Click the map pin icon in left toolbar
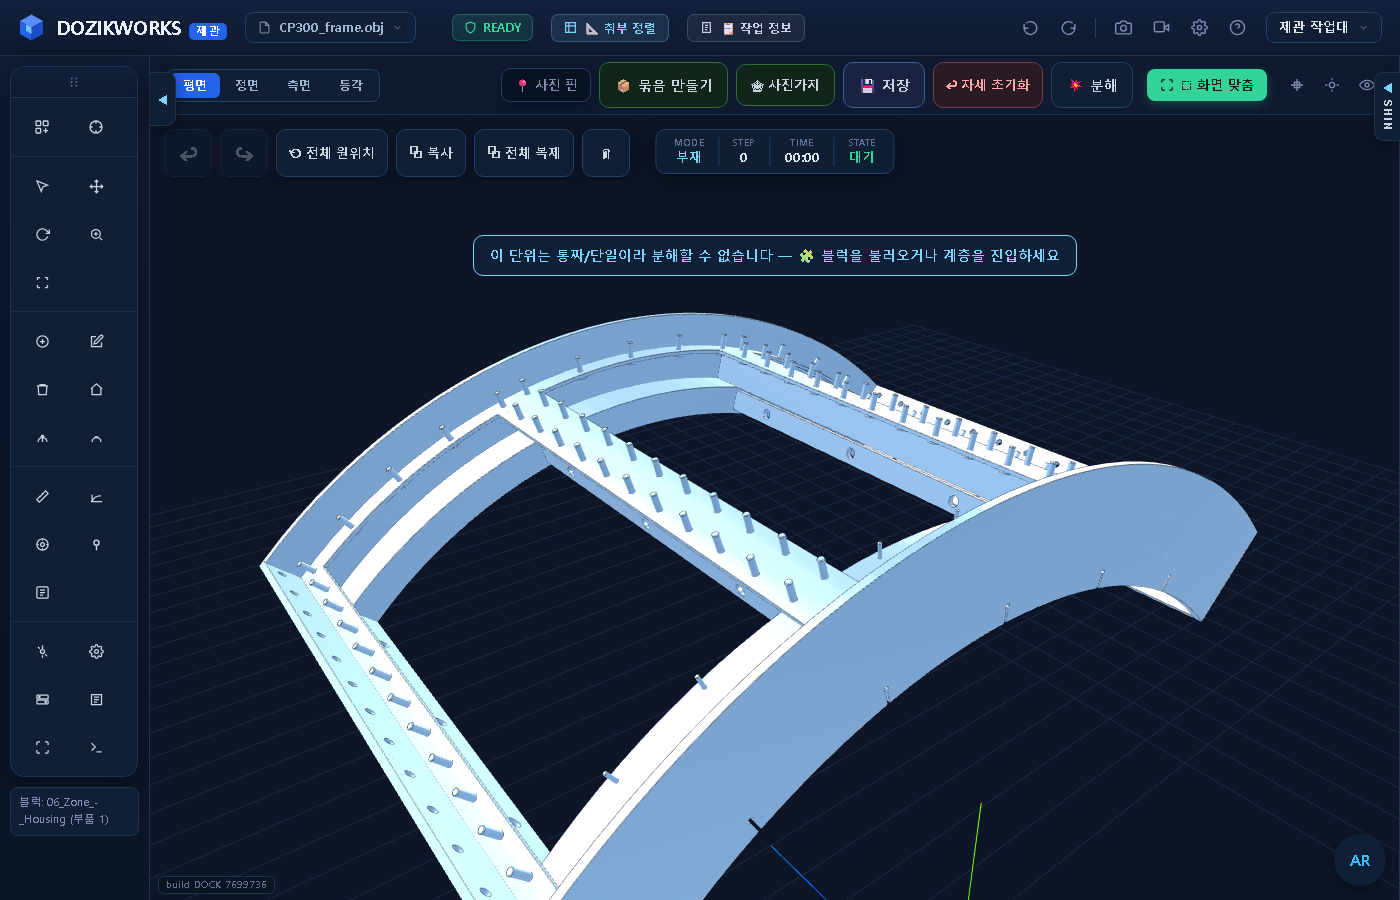The width and height of the screenshot is (1400, 900). click(96, 545)
